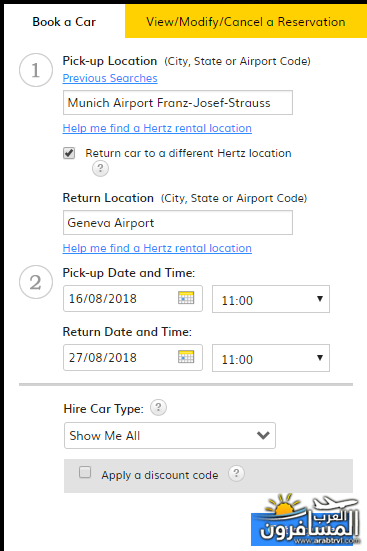Click help icon next to Hire Car Type
The height and width of the screenshot is (551, 367).
coord(159,408)
